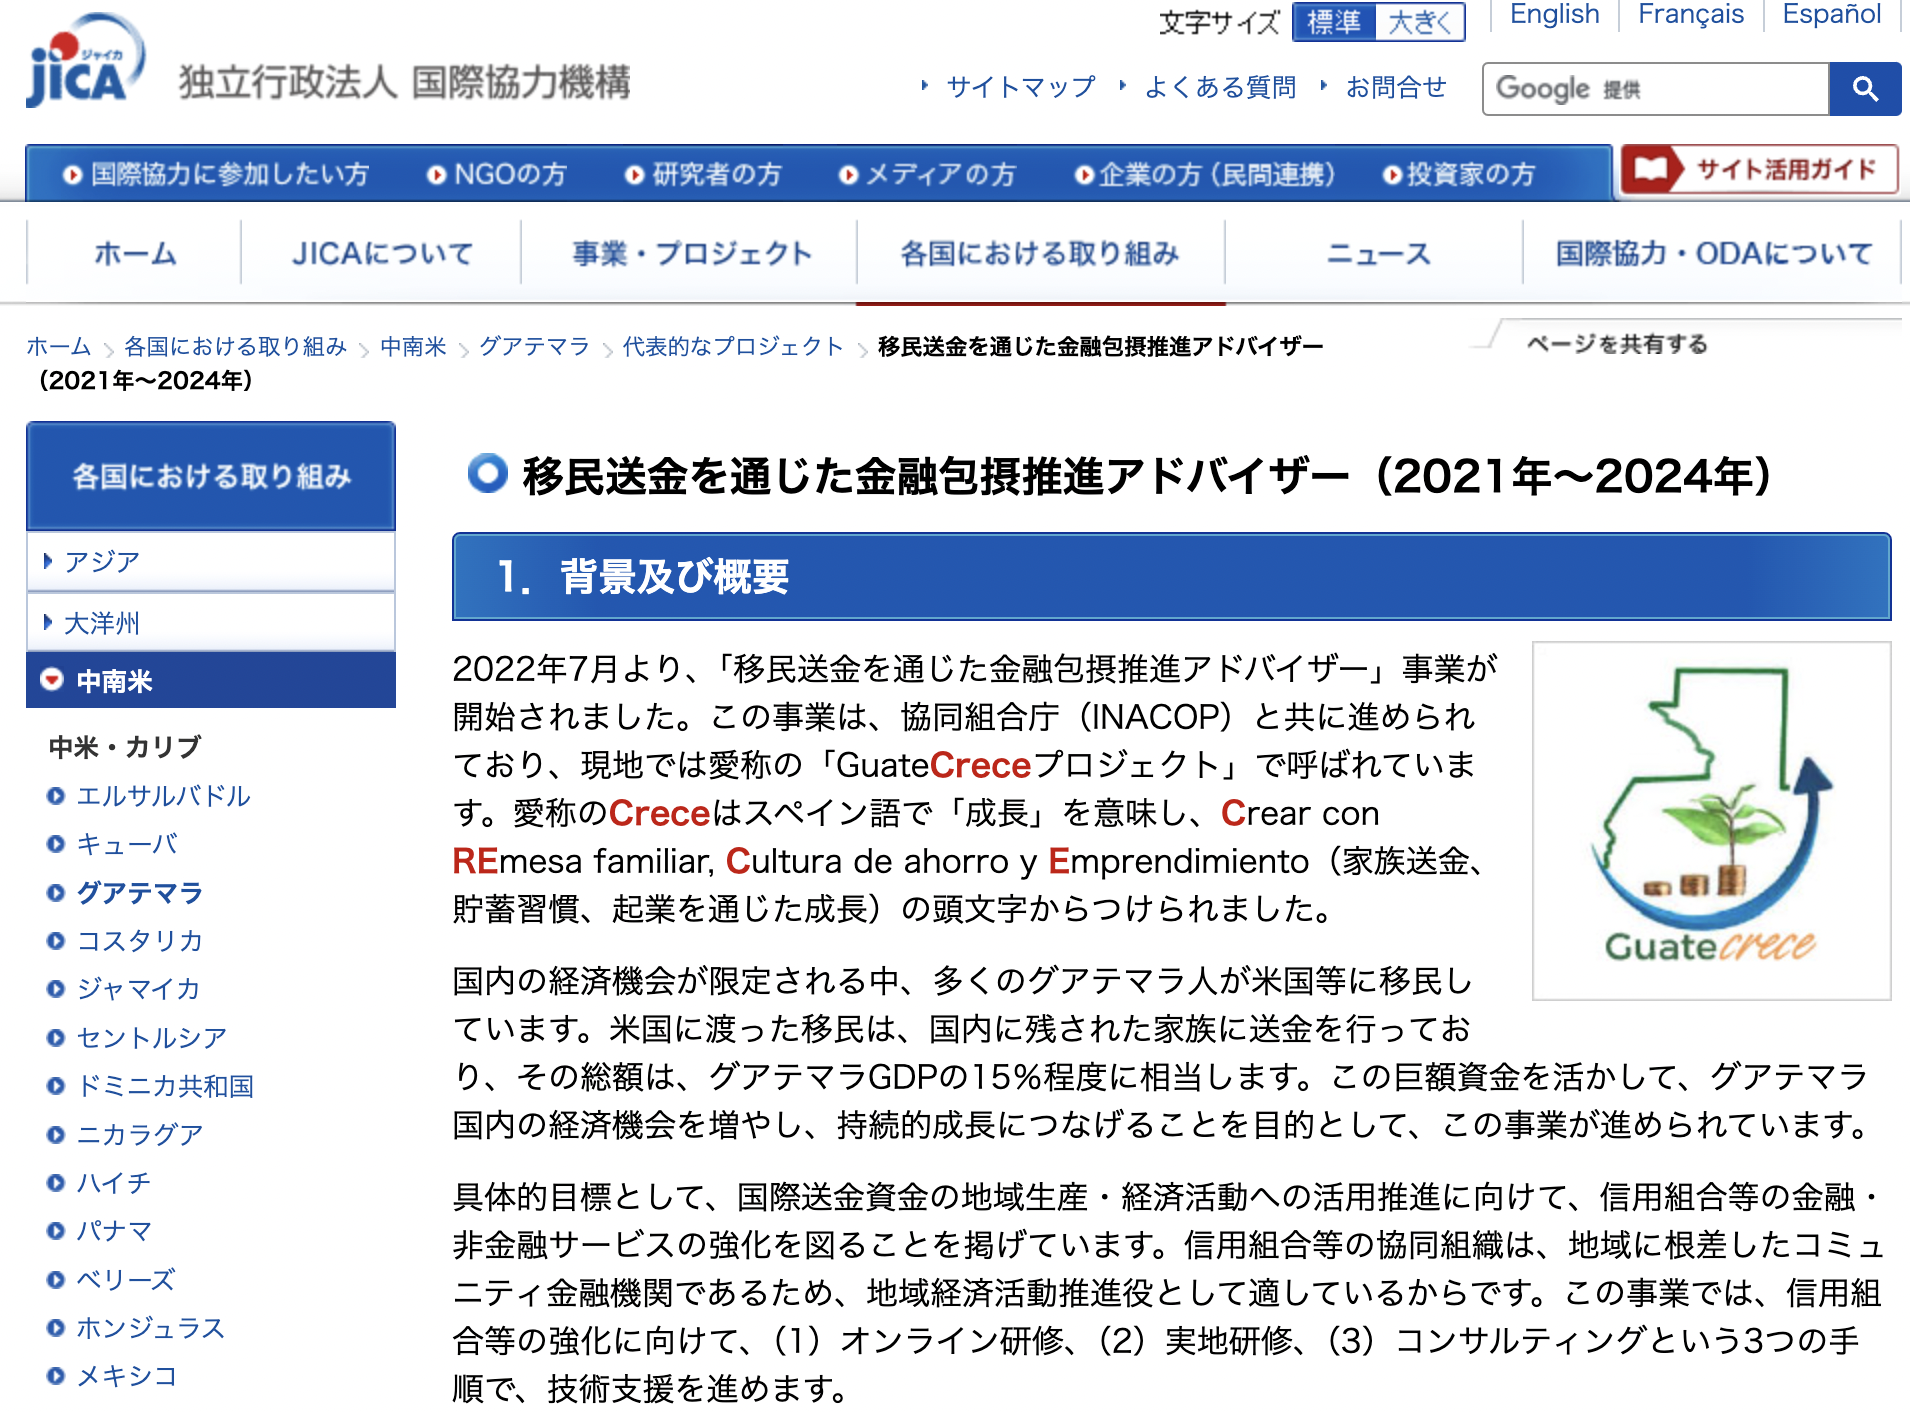Focus the Google search input field
The image size is (1910, 1412).
coord(1656,89)
